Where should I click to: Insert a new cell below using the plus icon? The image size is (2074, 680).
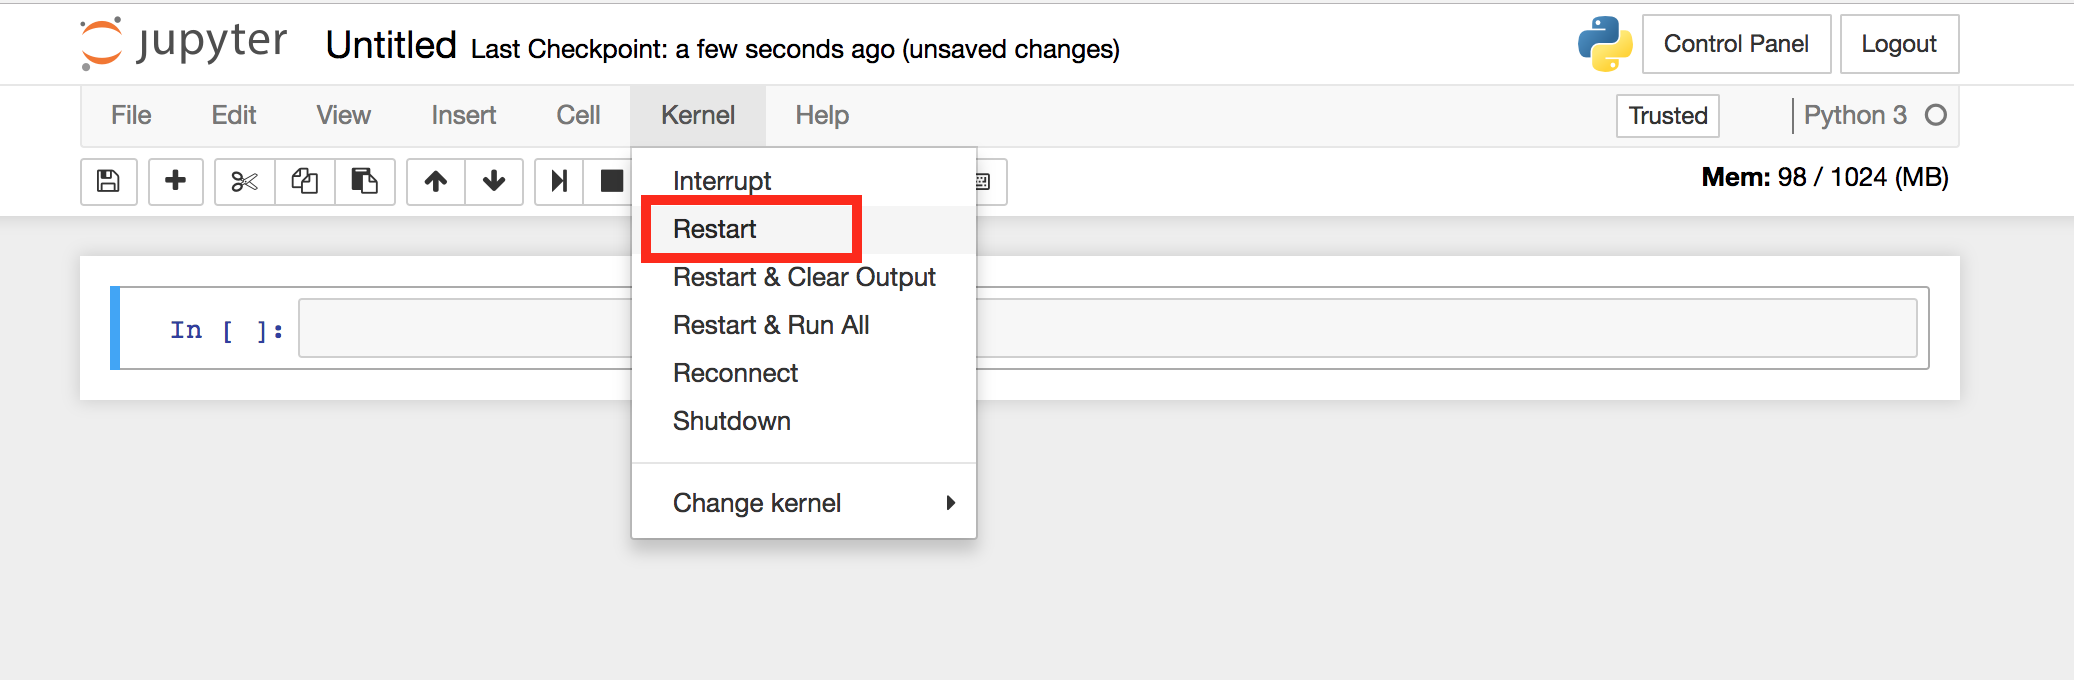coord(176,181)
